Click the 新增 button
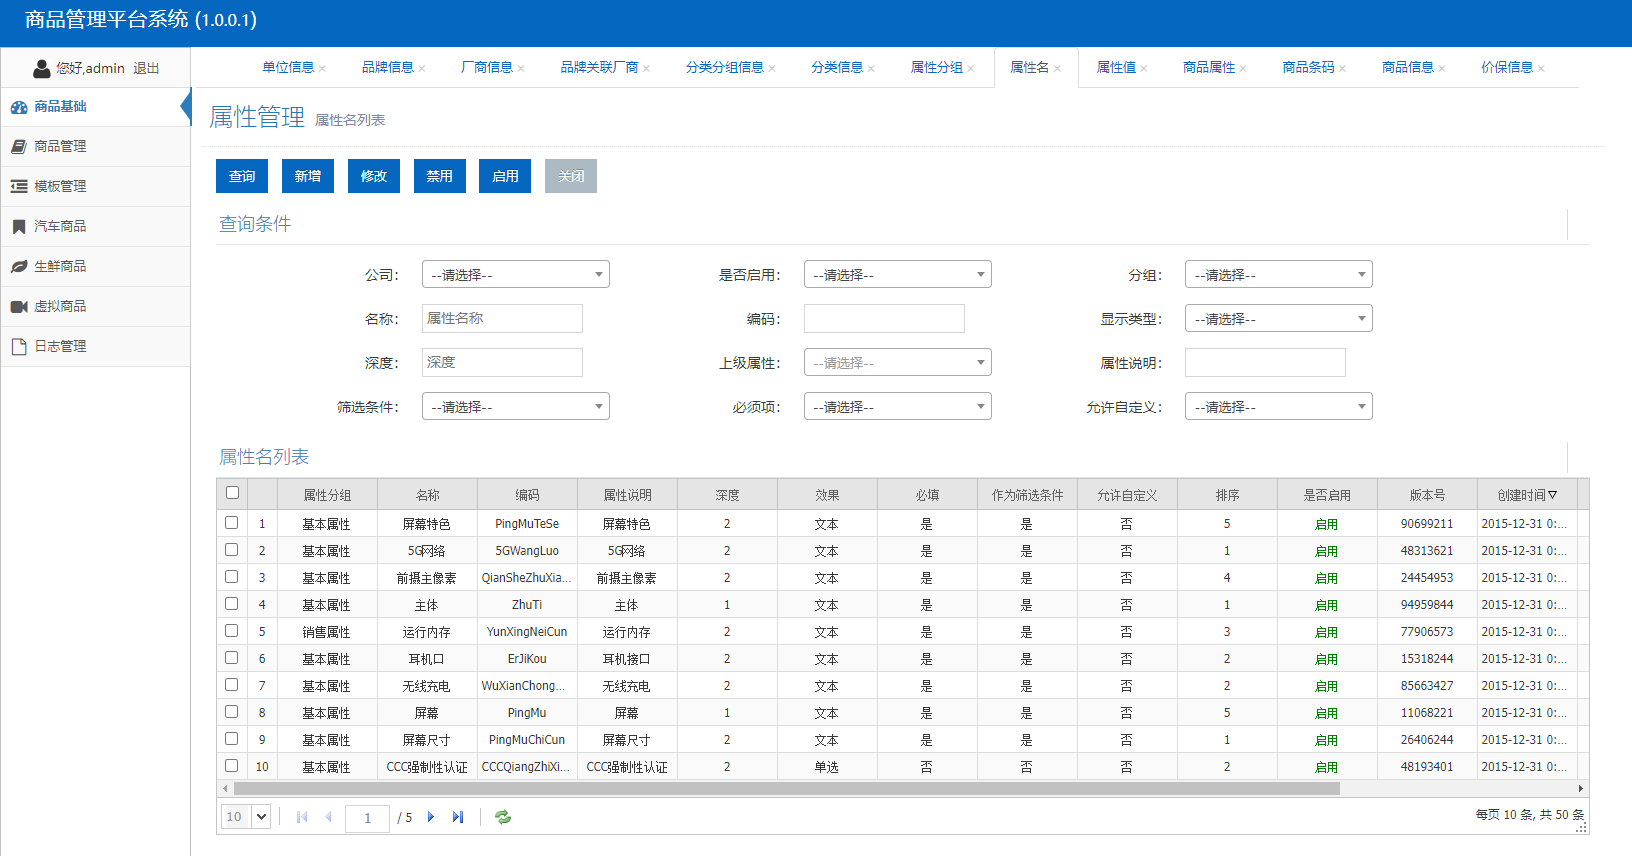1632x856 pixels. 308,176
